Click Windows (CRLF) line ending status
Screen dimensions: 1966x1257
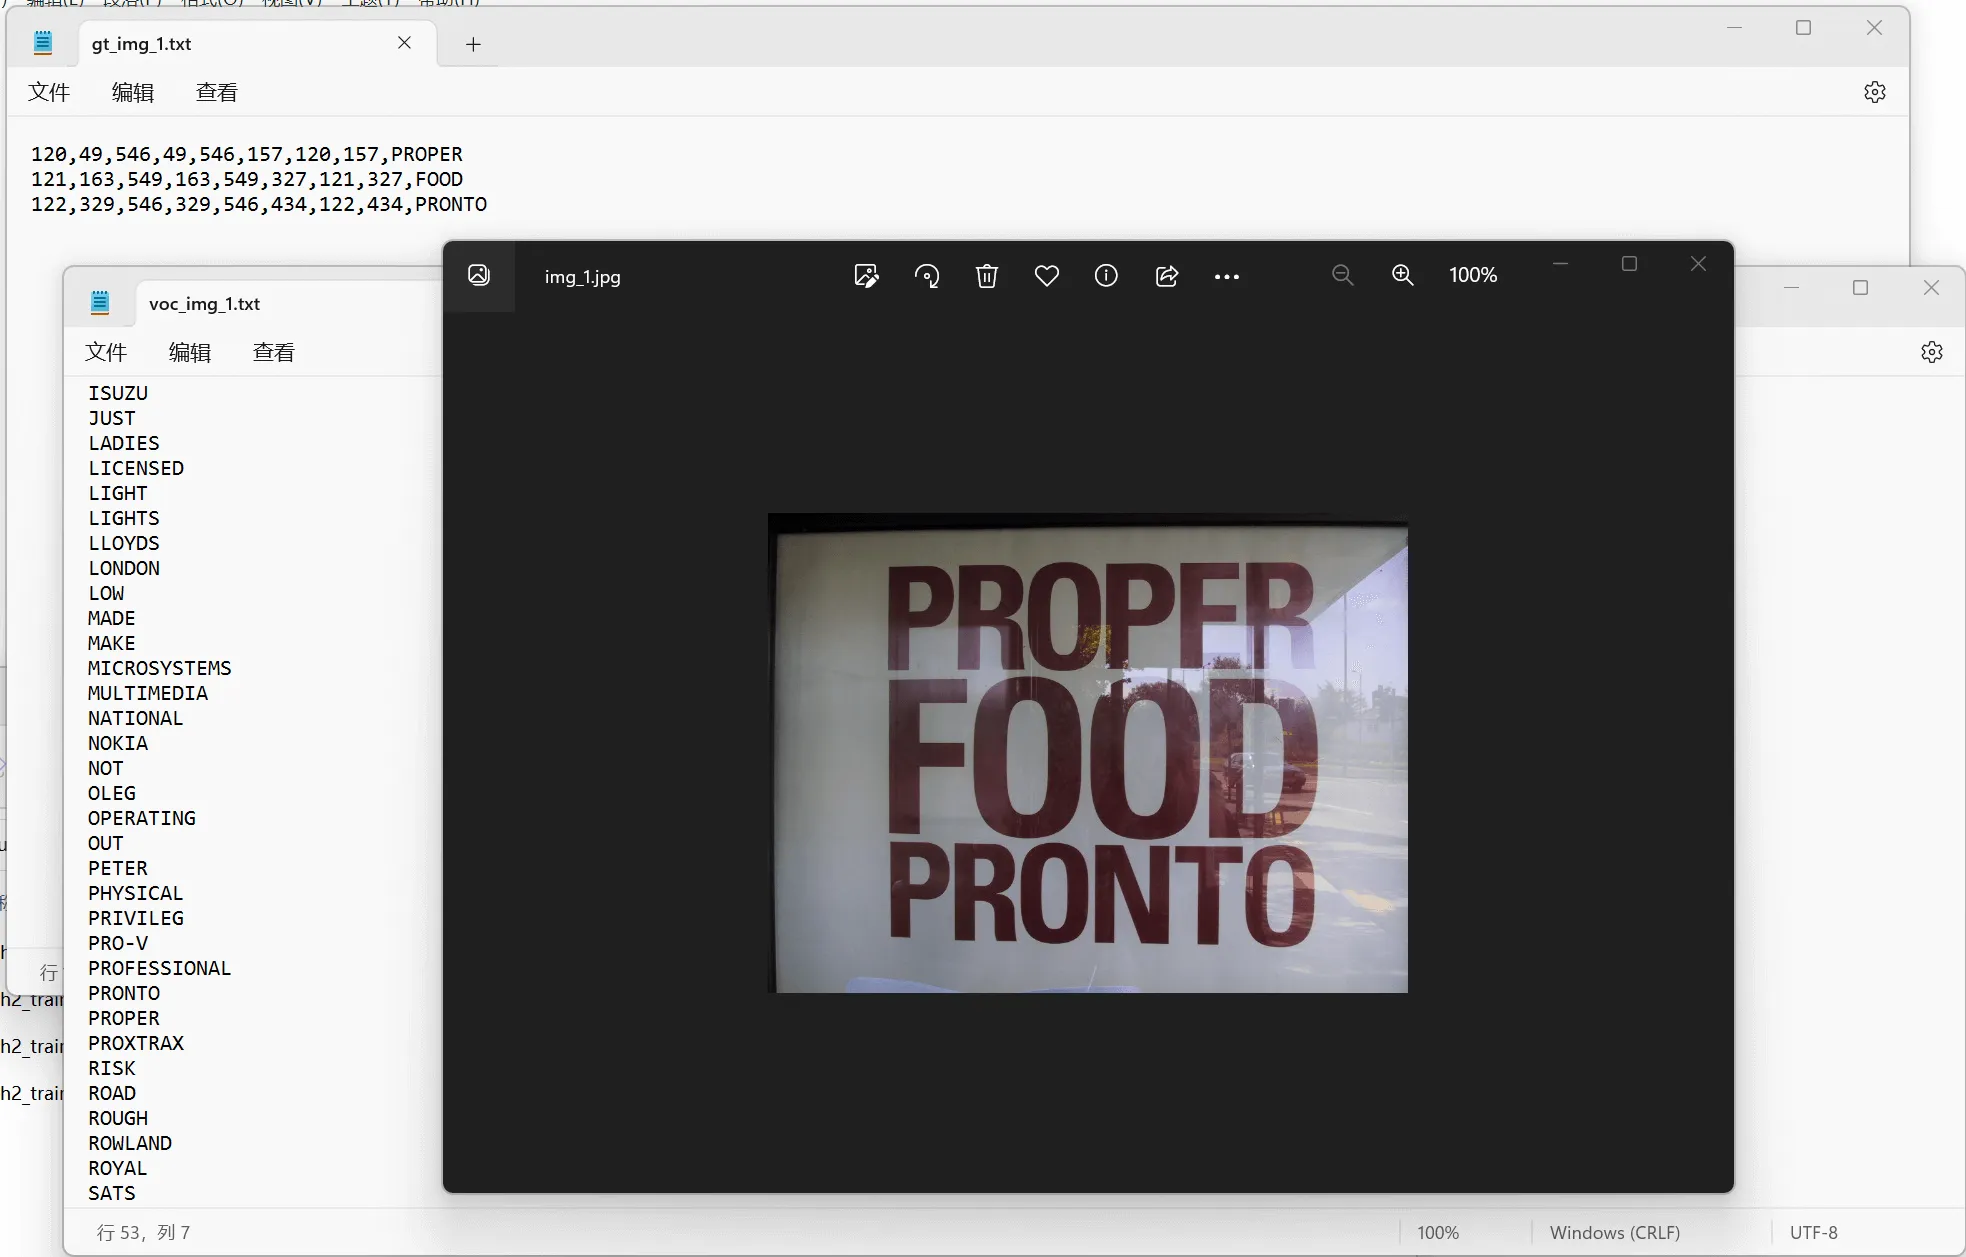click(1615, 1233)
